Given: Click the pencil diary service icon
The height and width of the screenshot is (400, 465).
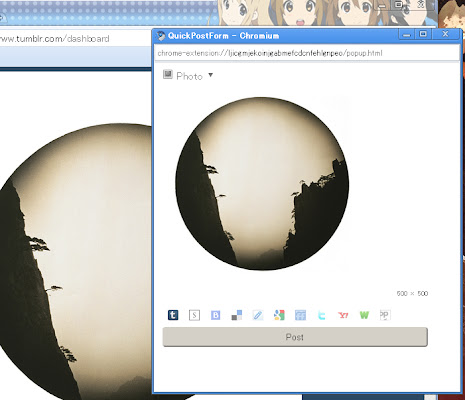Looking at the screenshot, I should pos(258,315).
